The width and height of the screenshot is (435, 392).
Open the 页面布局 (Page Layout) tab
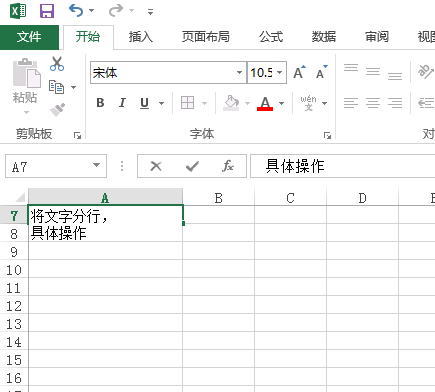tap(206, 37)
